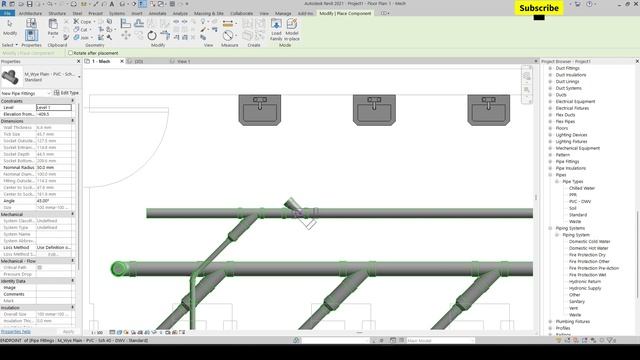
Task: Select Domestic Cold Water piping system
Action: pyautogui.click(x=589, y=241)
